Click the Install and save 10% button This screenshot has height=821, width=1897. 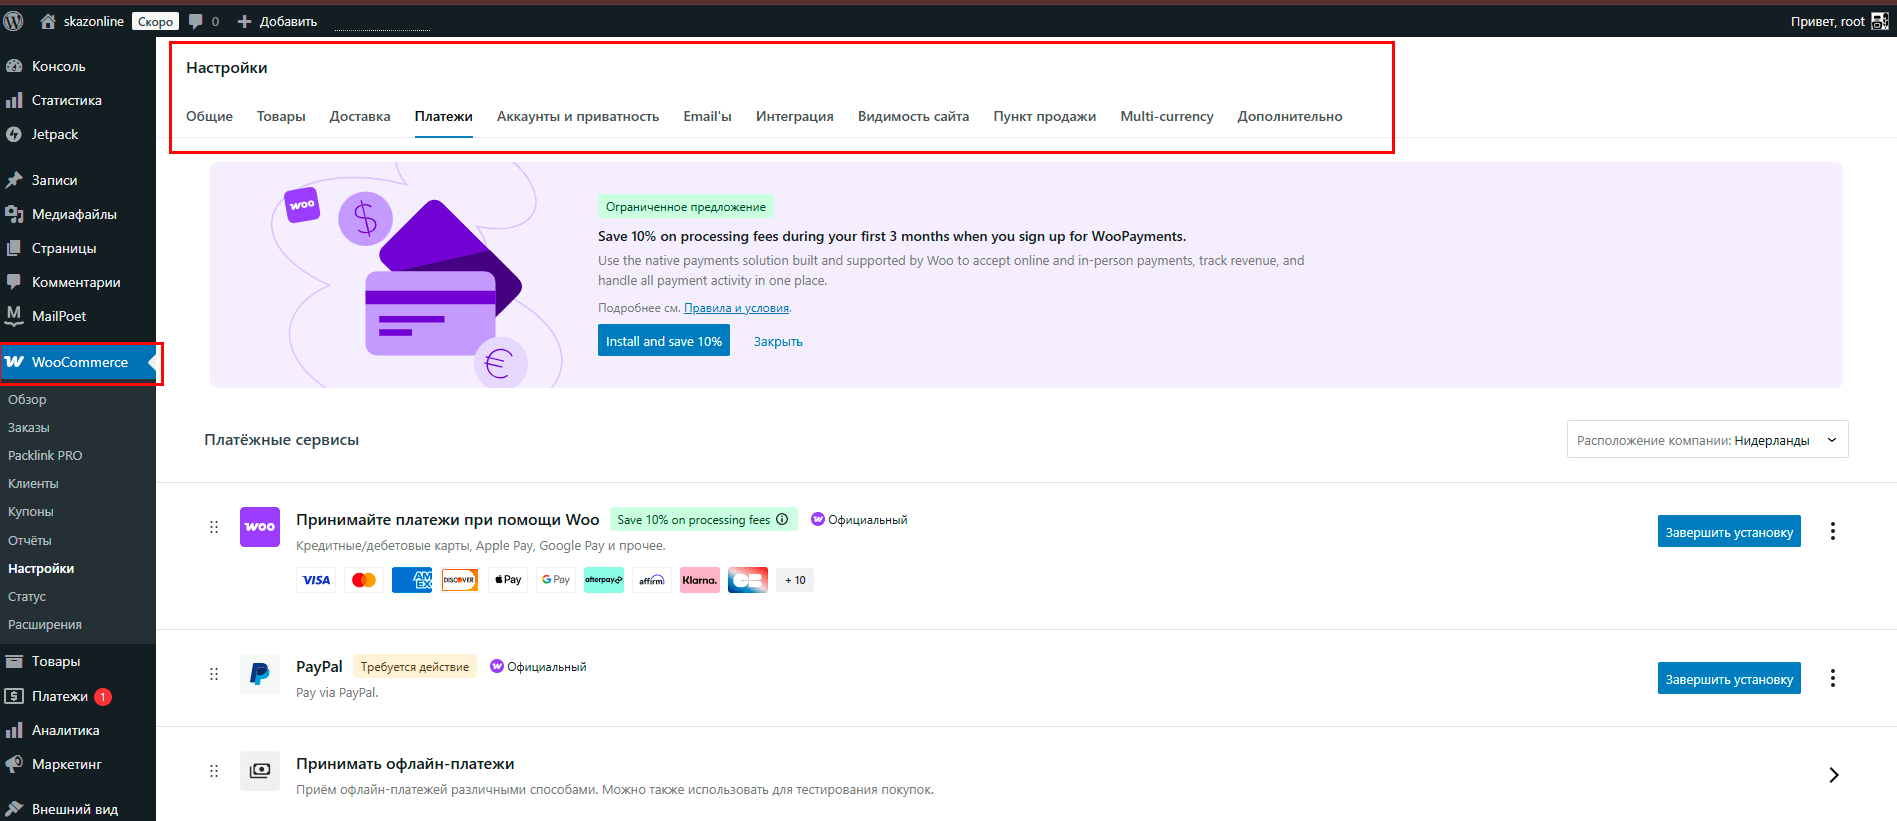tap(663, 341)
